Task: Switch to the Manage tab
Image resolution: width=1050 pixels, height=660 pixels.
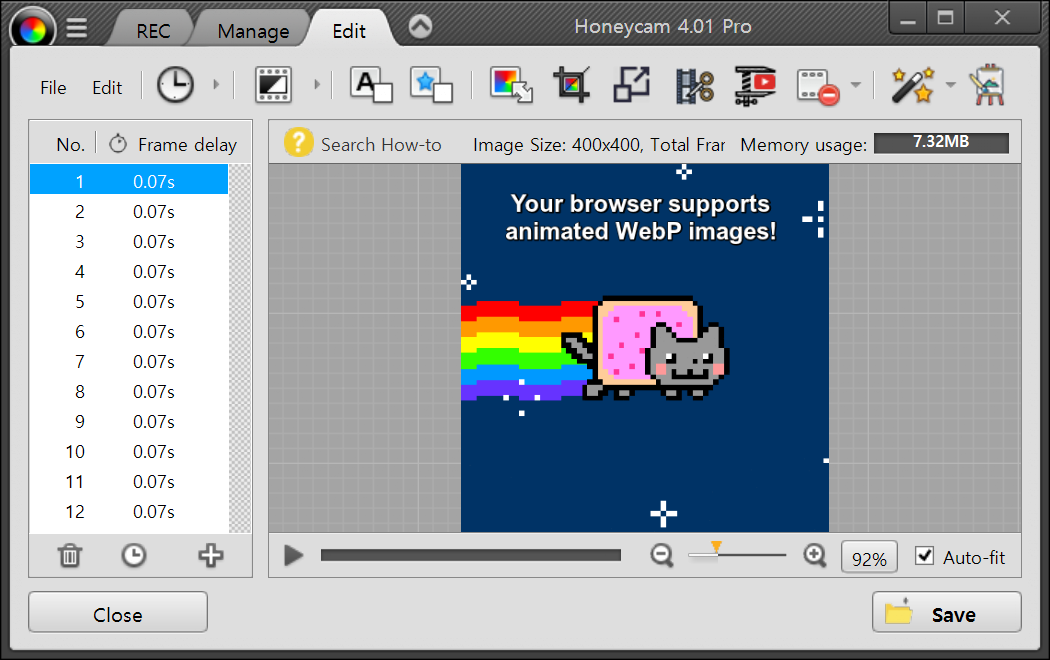Action: [253, 31]
